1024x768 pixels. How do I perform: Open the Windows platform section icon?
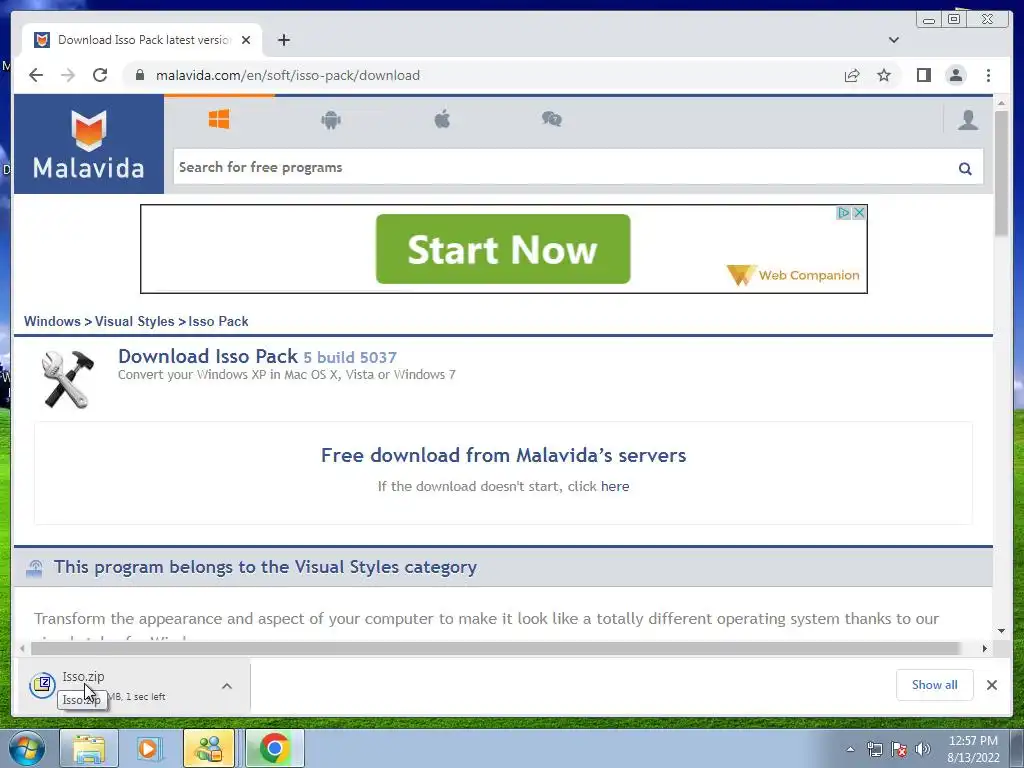tap(219, 120)
